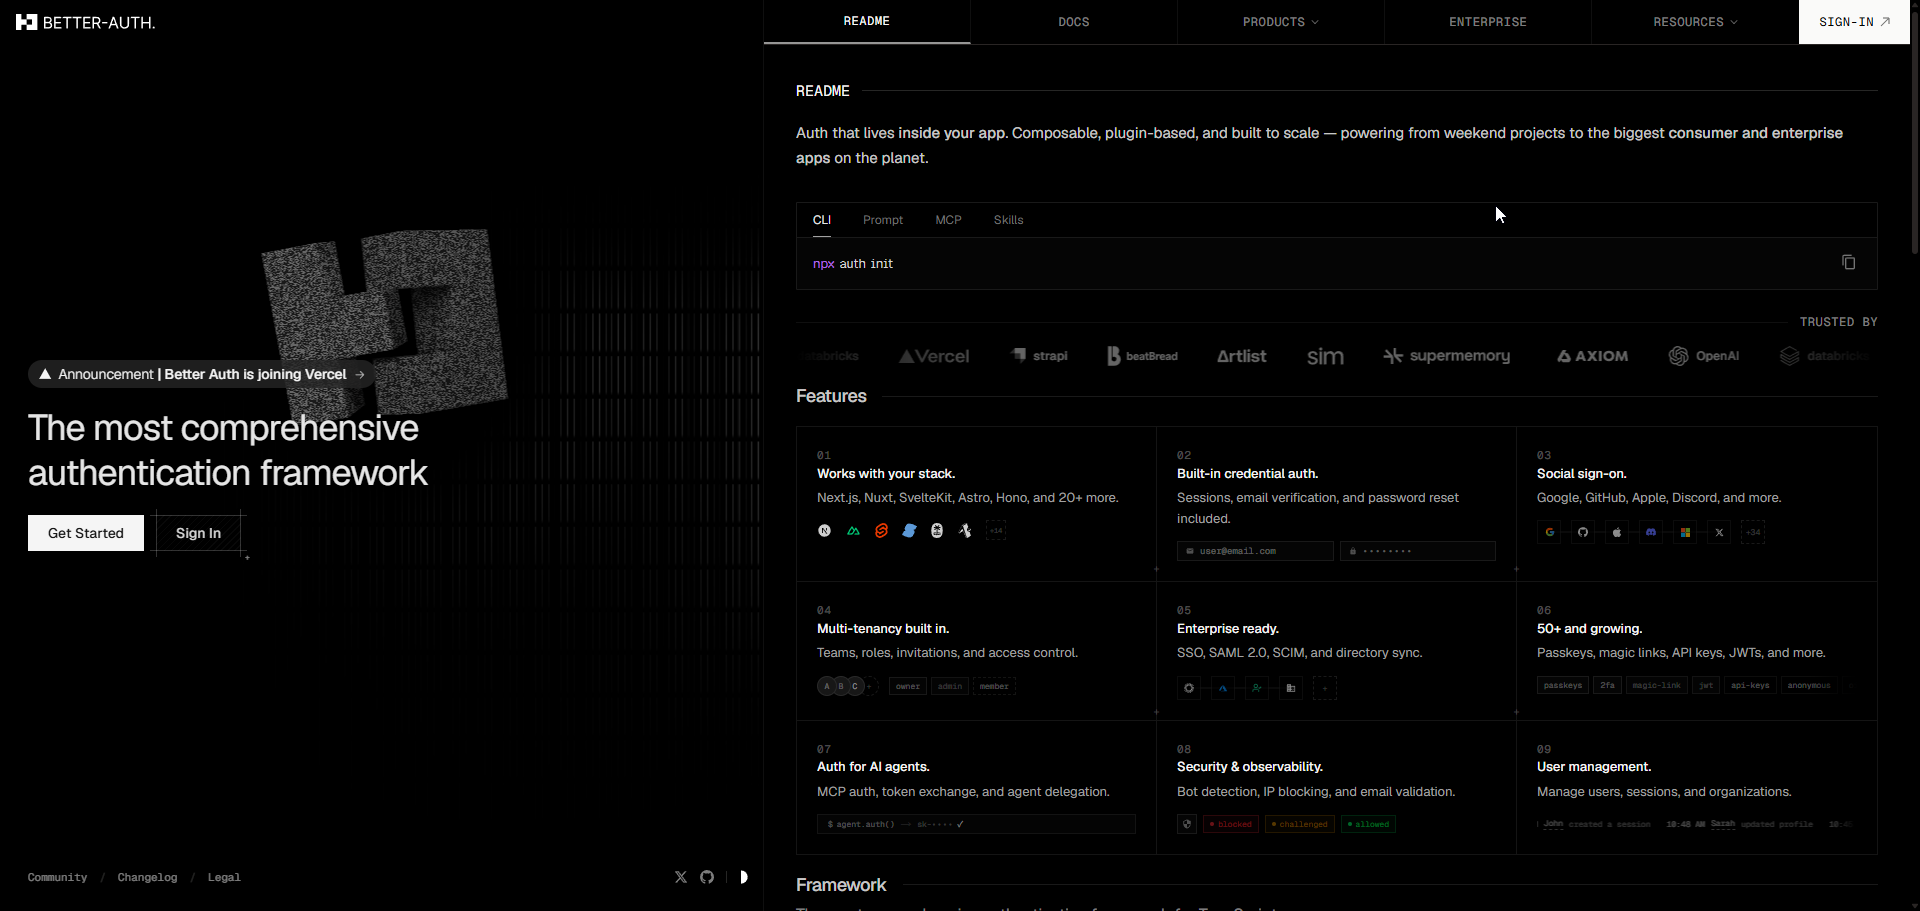
Task: Click the Better-Auth logo in header
Action: pyautogui.click(x=86, y=22)
